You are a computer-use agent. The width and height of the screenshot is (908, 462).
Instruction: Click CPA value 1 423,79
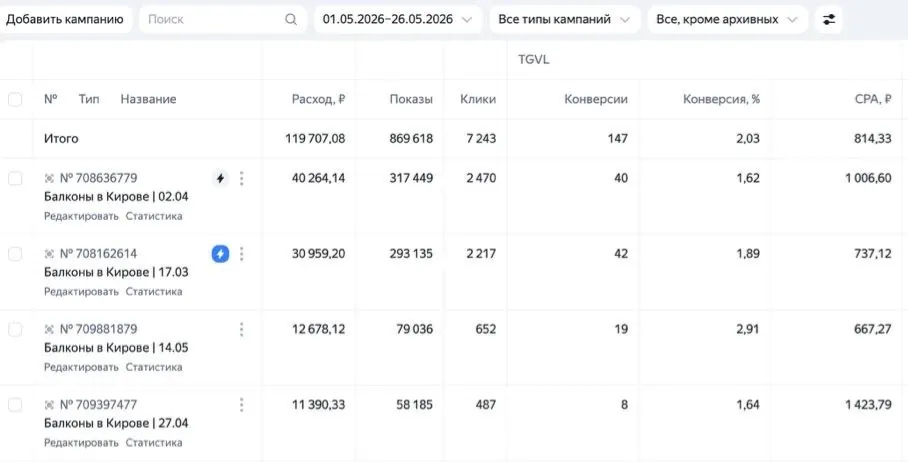(869, 405)
